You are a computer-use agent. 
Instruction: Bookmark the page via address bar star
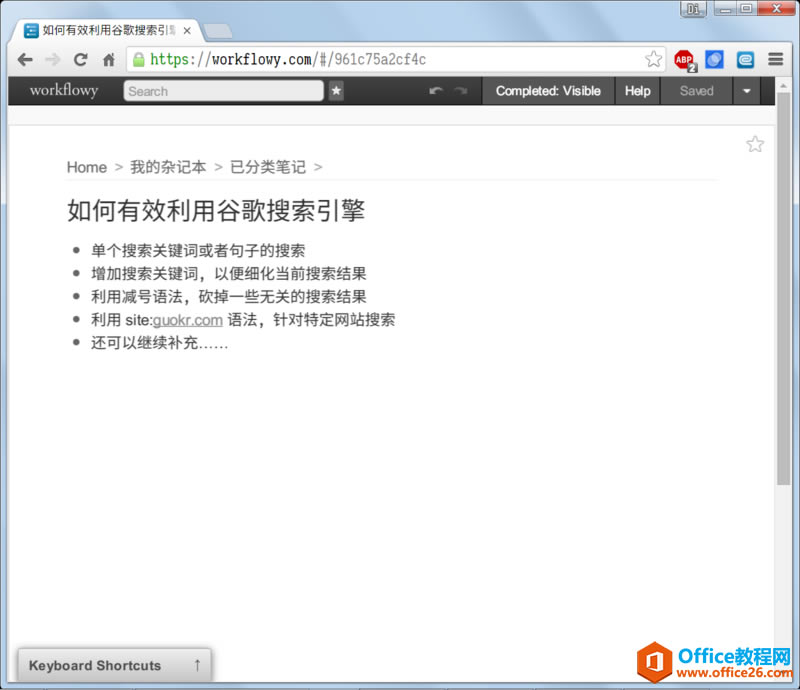click(x=653, y=59)
